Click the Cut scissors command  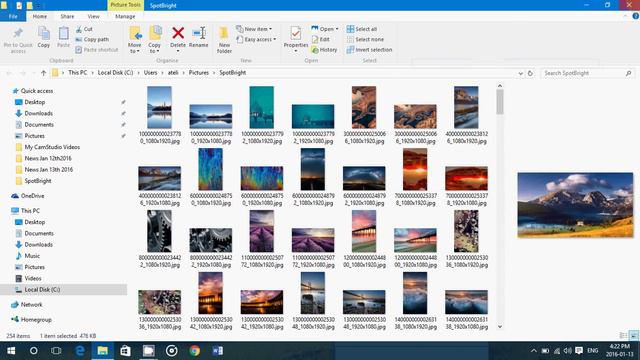point(84,29)
